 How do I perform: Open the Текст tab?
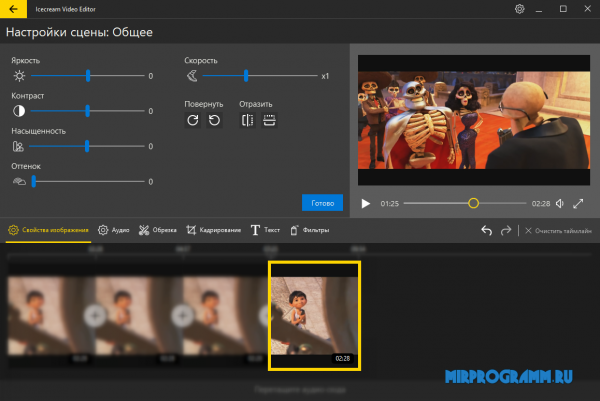tap(265, 230)
